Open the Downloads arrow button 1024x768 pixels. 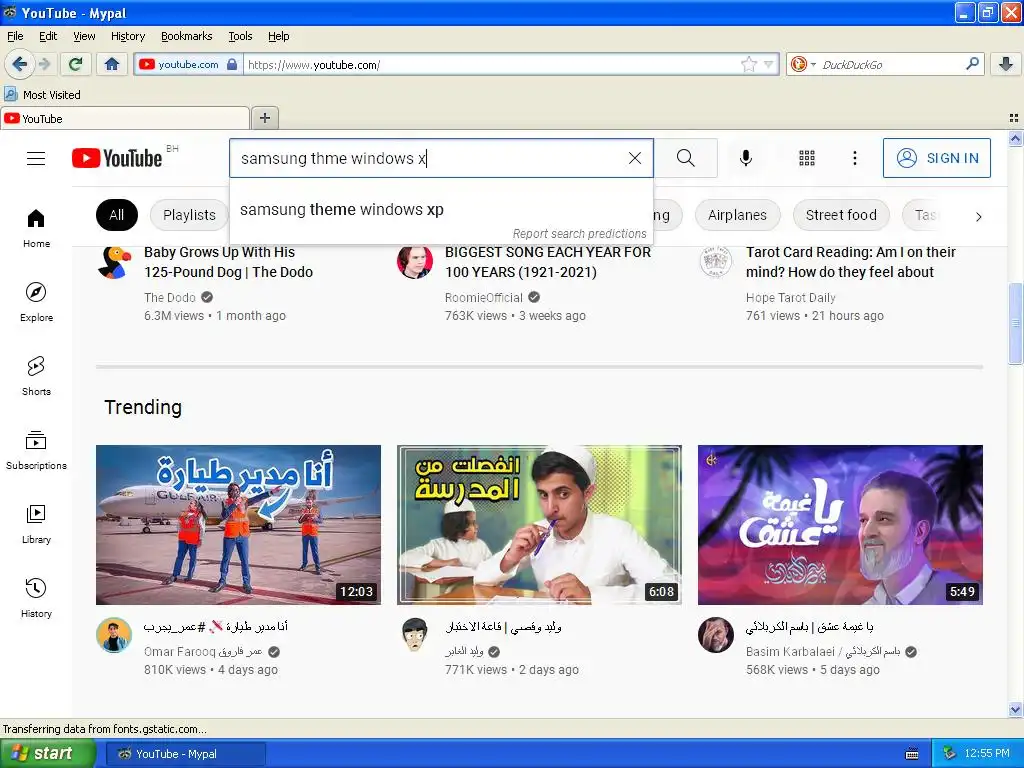(x=1006, y=64)
